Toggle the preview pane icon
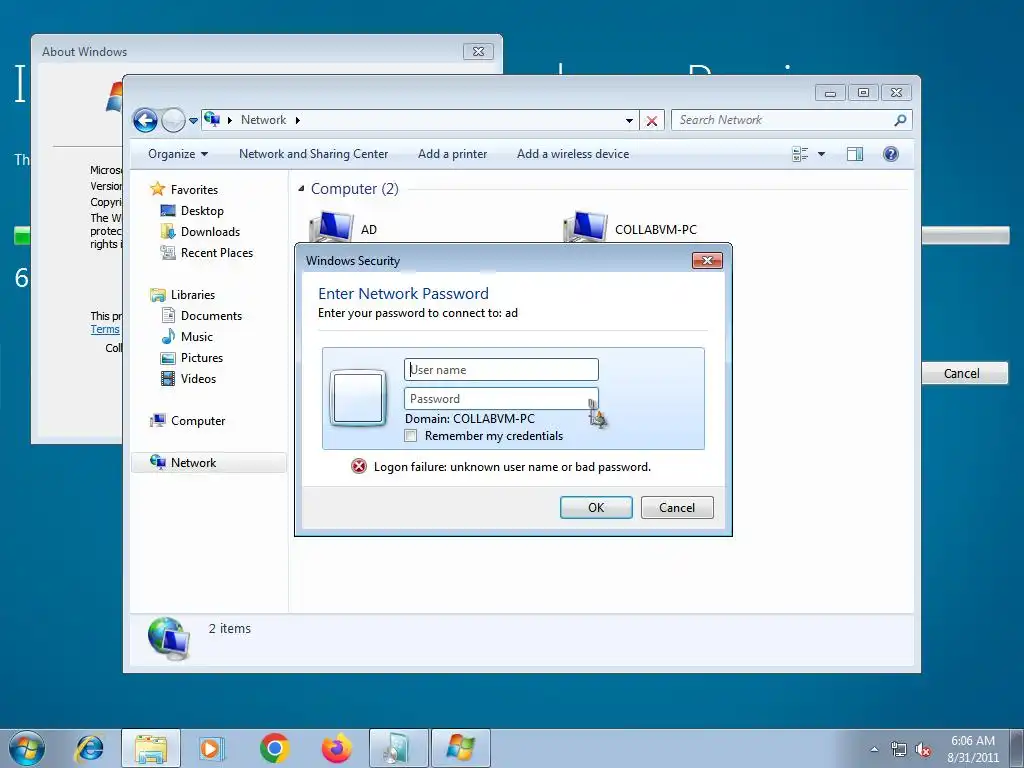1024x768 pixels. [855, 154]
